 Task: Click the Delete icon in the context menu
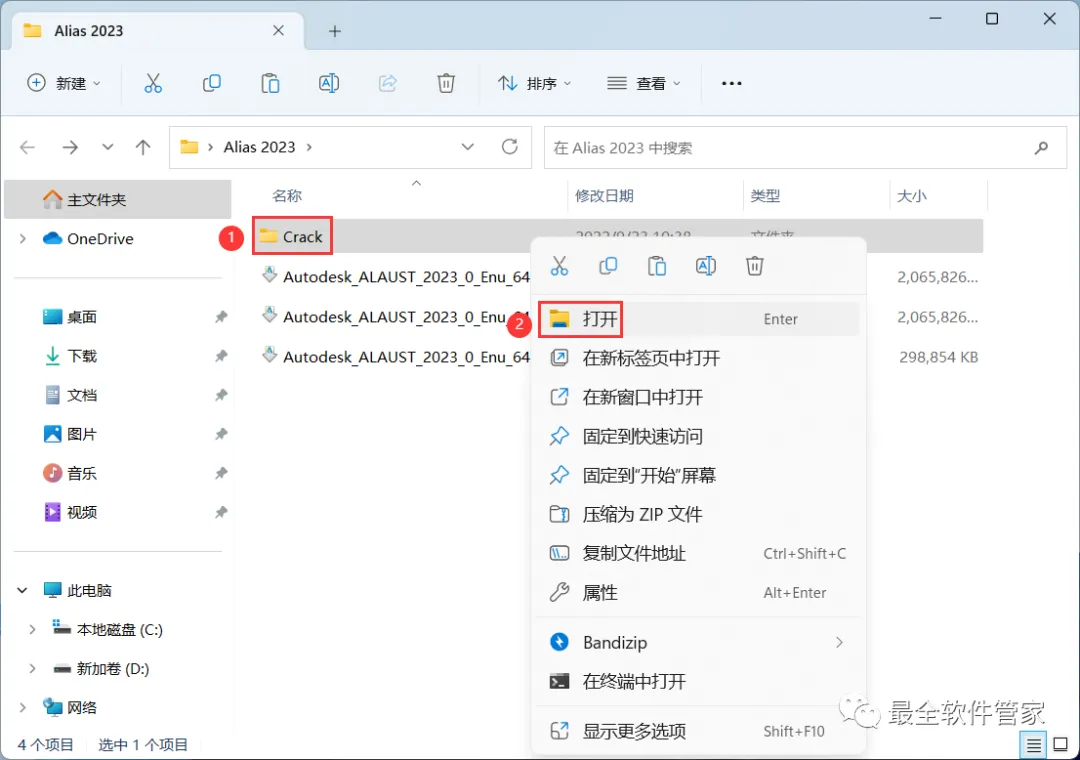click(755, 266)
